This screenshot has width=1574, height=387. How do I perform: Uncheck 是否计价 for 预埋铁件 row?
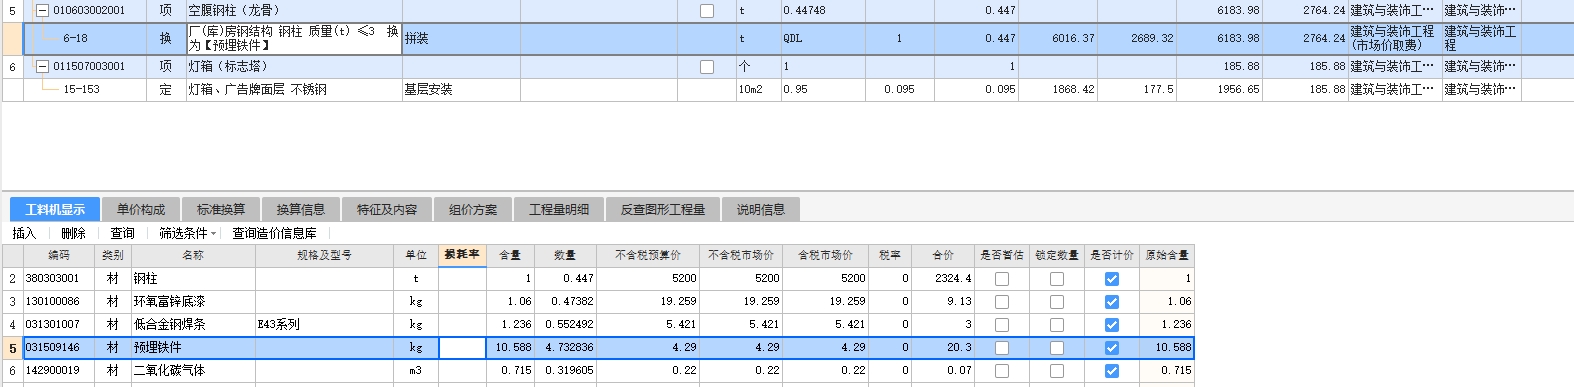(1112, 348)
